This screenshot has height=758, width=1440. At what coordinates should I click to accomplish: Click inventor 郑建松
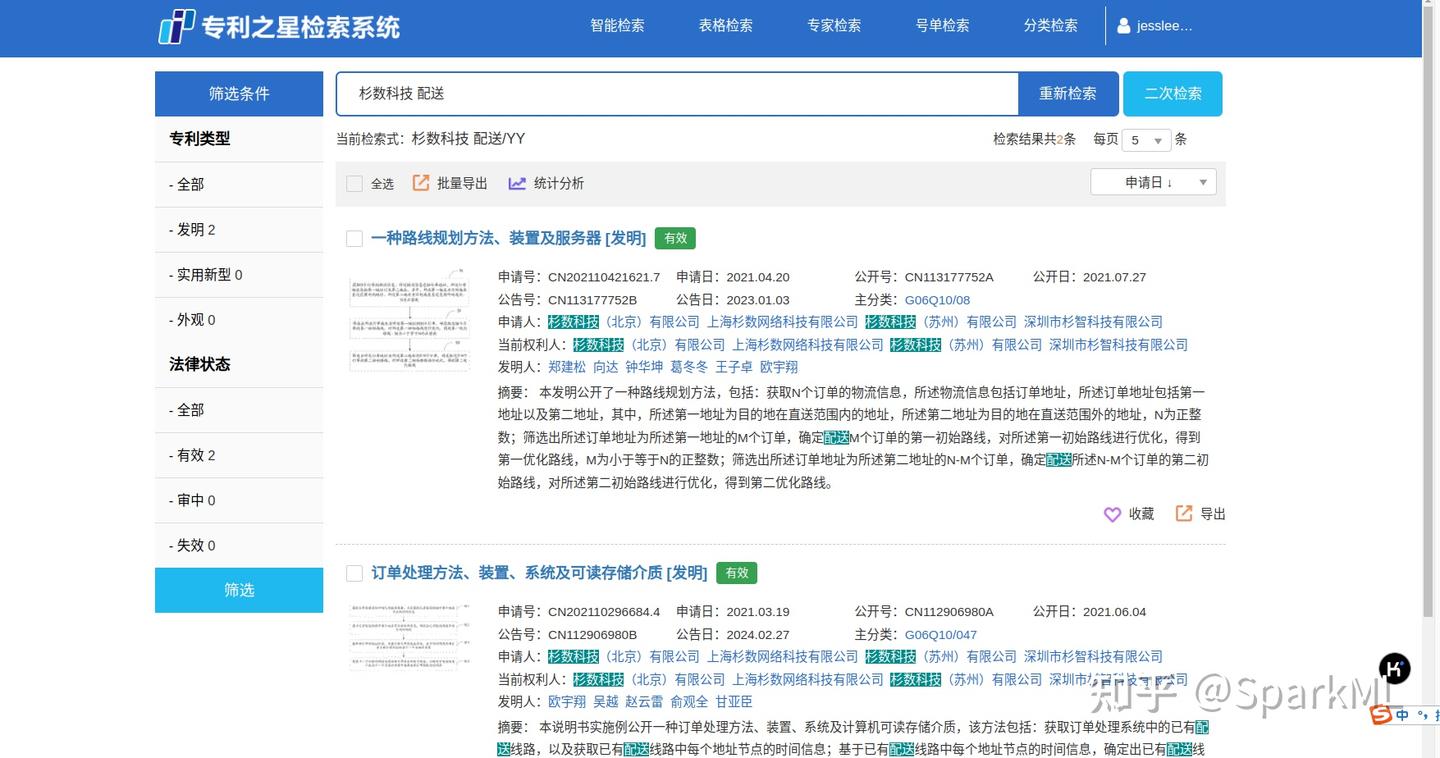click(567, 367)
